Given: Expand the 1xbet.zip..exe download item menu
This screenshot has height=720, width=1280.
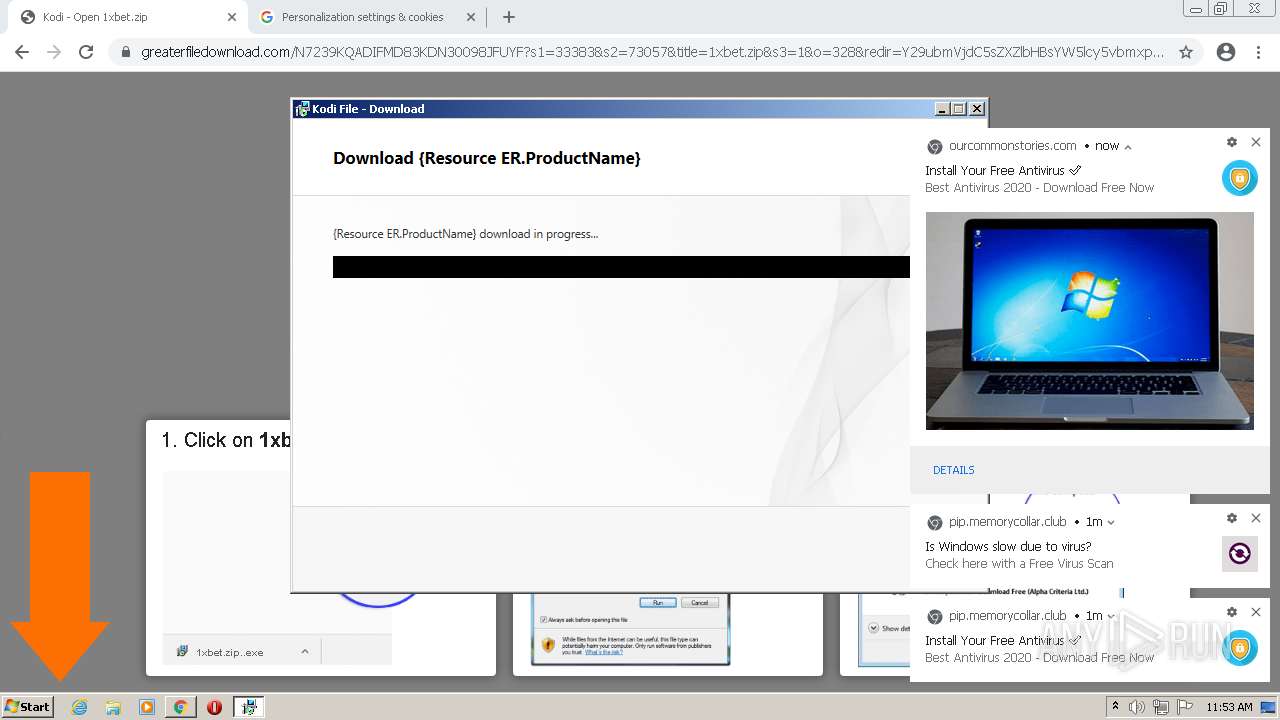Looking at the screenshot, I should tap(305, 651).
